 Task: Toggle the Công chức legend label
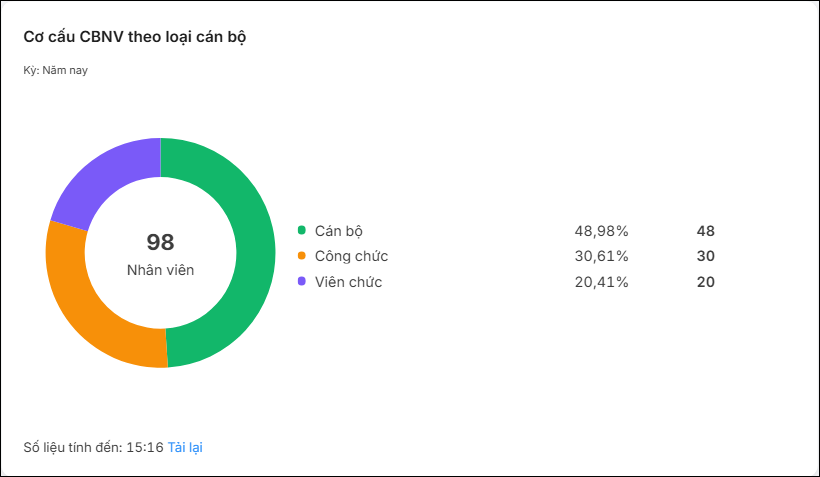(x=351, y=256)
